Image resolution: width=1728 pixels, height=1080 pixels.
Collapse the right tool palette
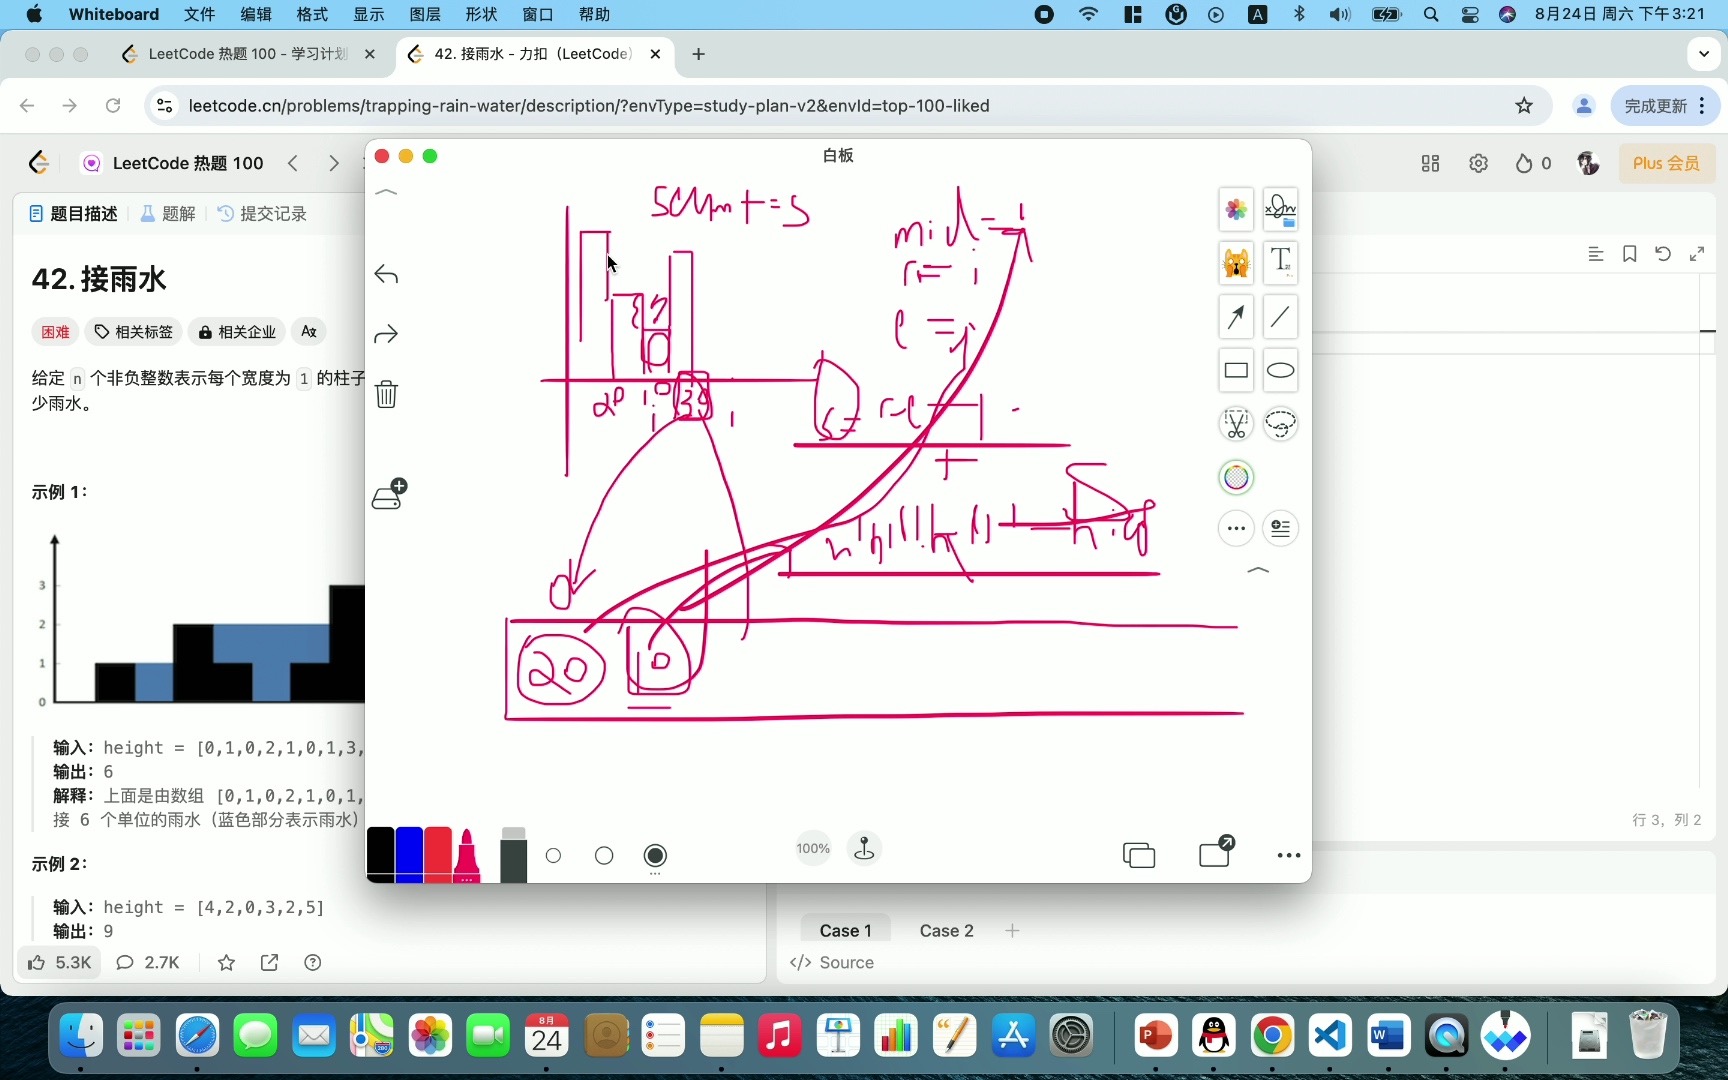tap(1258, 570)
